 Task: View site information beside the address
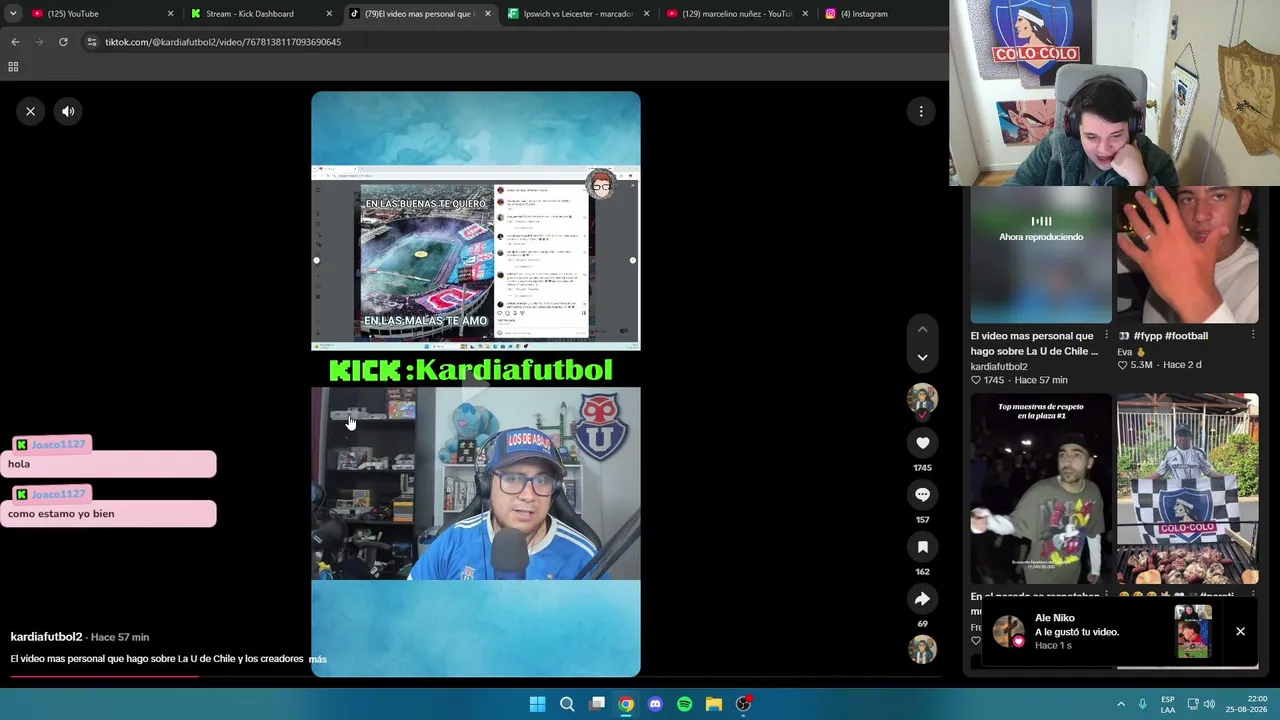click(91, 42)
